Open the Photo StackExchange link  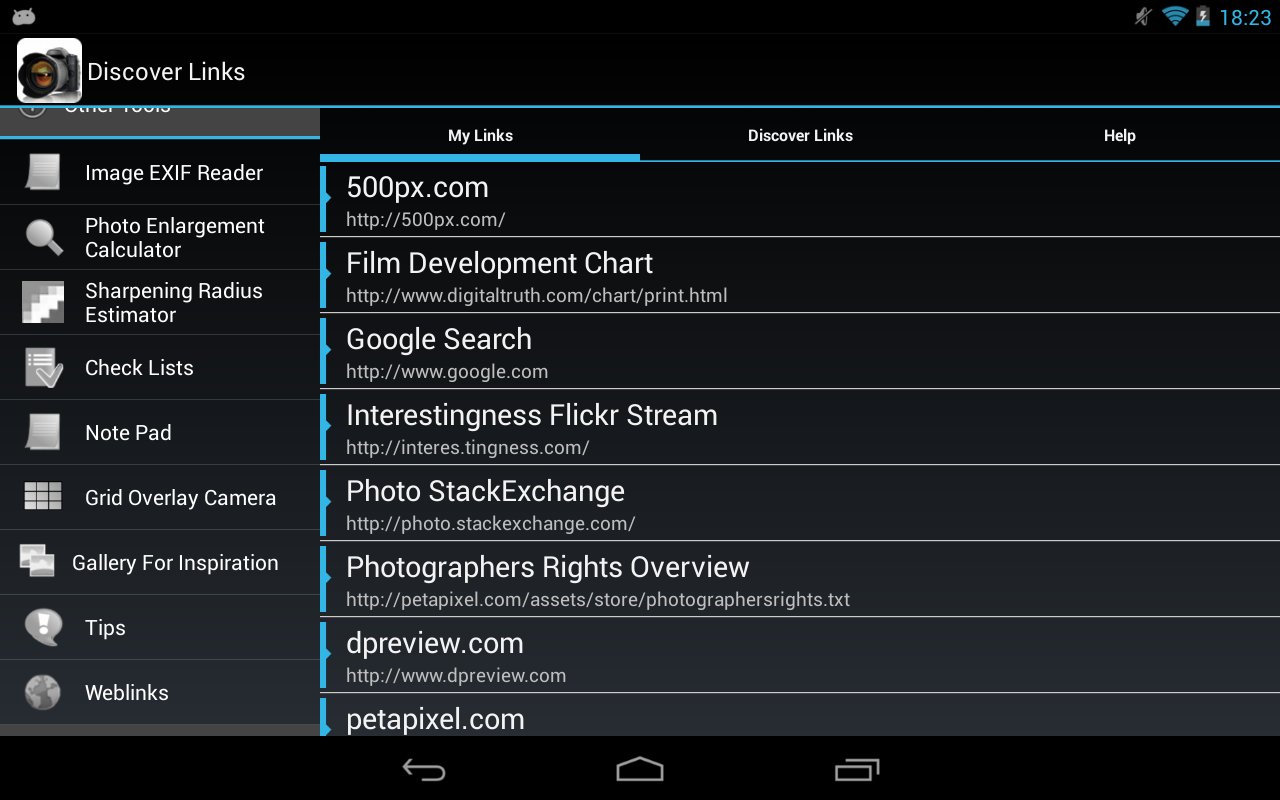(x=800, y=503)
